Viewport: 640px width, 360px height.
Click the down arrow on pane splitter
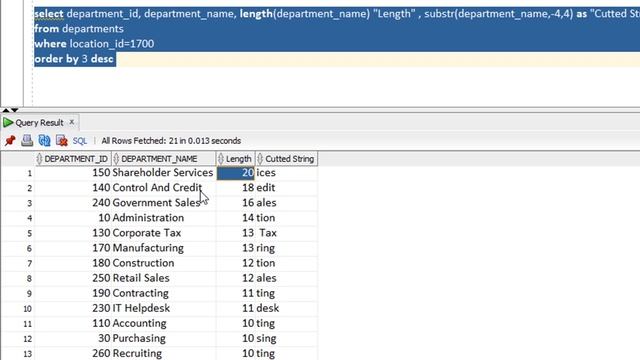point(15,110)
